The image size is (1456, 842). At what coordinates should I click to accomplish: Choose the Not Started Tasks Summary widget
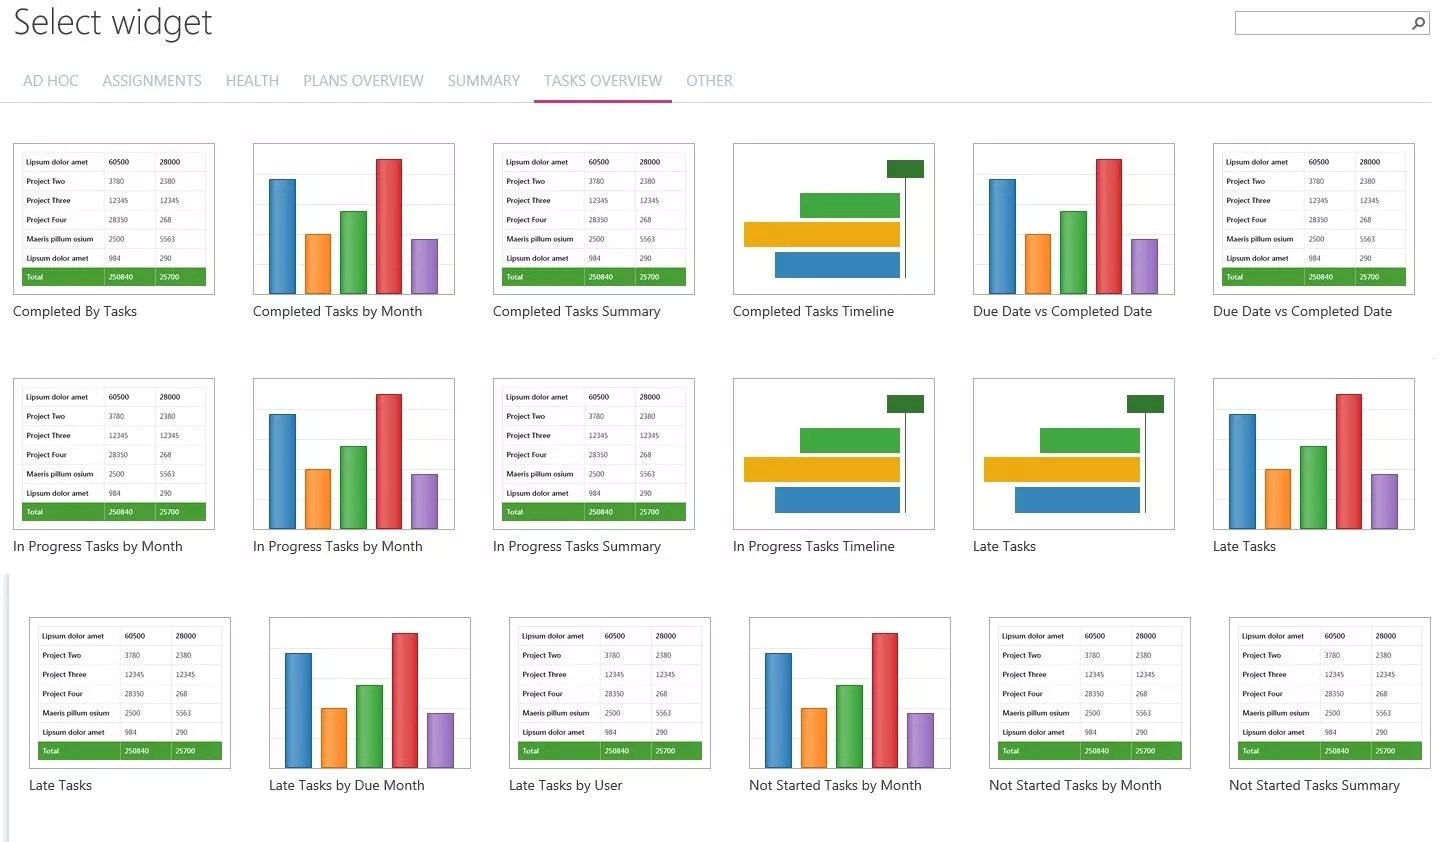1328,693
